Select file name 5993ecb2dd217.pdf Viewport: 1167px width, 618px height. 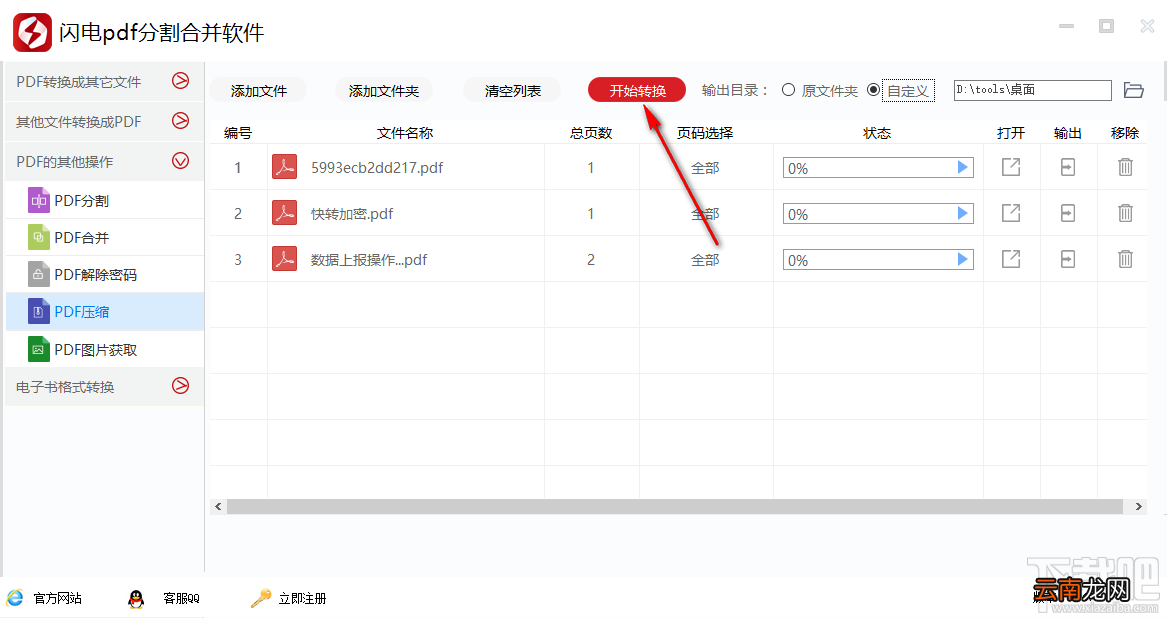tap(377, 168)
